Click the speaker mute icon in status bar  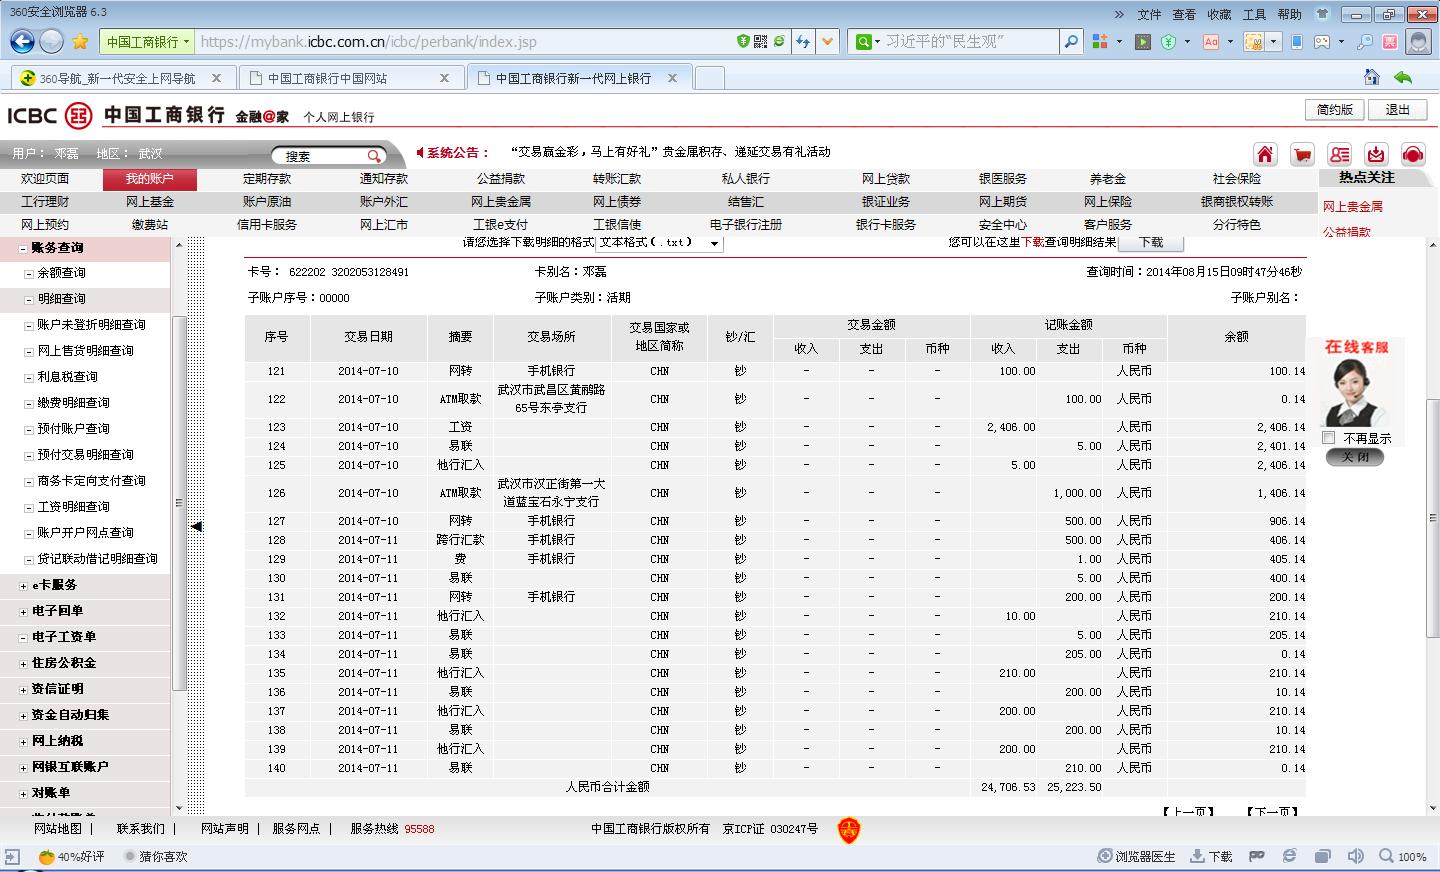(1355, 856)
